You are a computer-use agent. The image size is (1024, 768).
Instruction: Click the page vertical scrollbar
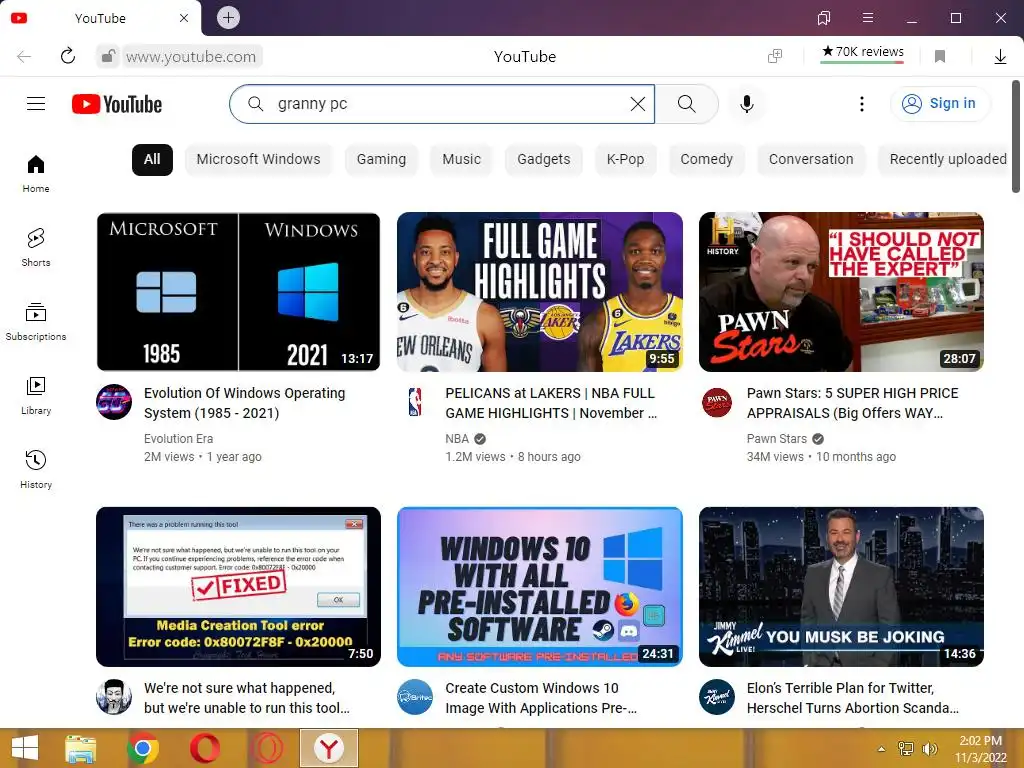pyautogui.click(x=1016, y=136)
